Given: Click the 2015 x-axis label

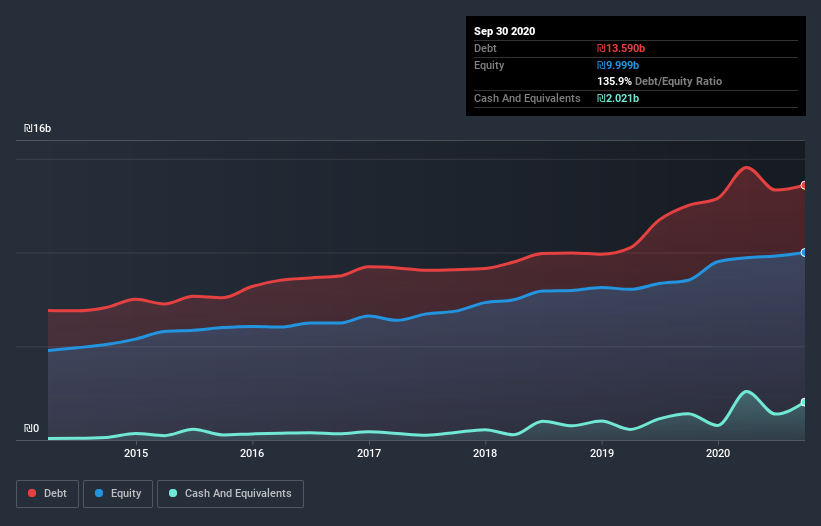Looking at the screenshot, I should [x=136, y=453].
